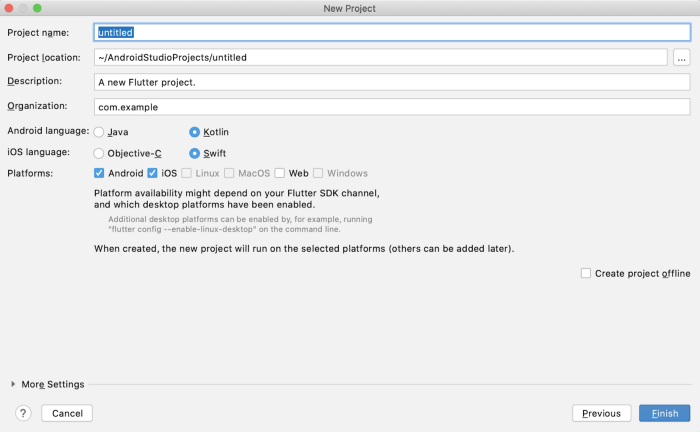The image size is (700, 432).
Task: Enable the Web platform checkbox
Action: (x=280, y=173)
